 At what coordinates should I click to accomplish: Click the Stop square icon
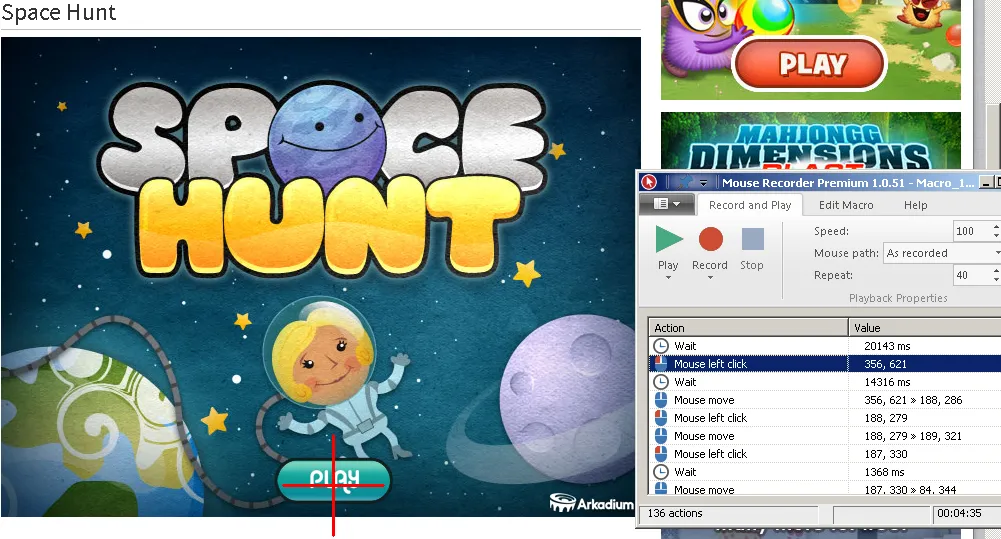tap(753, 239)
